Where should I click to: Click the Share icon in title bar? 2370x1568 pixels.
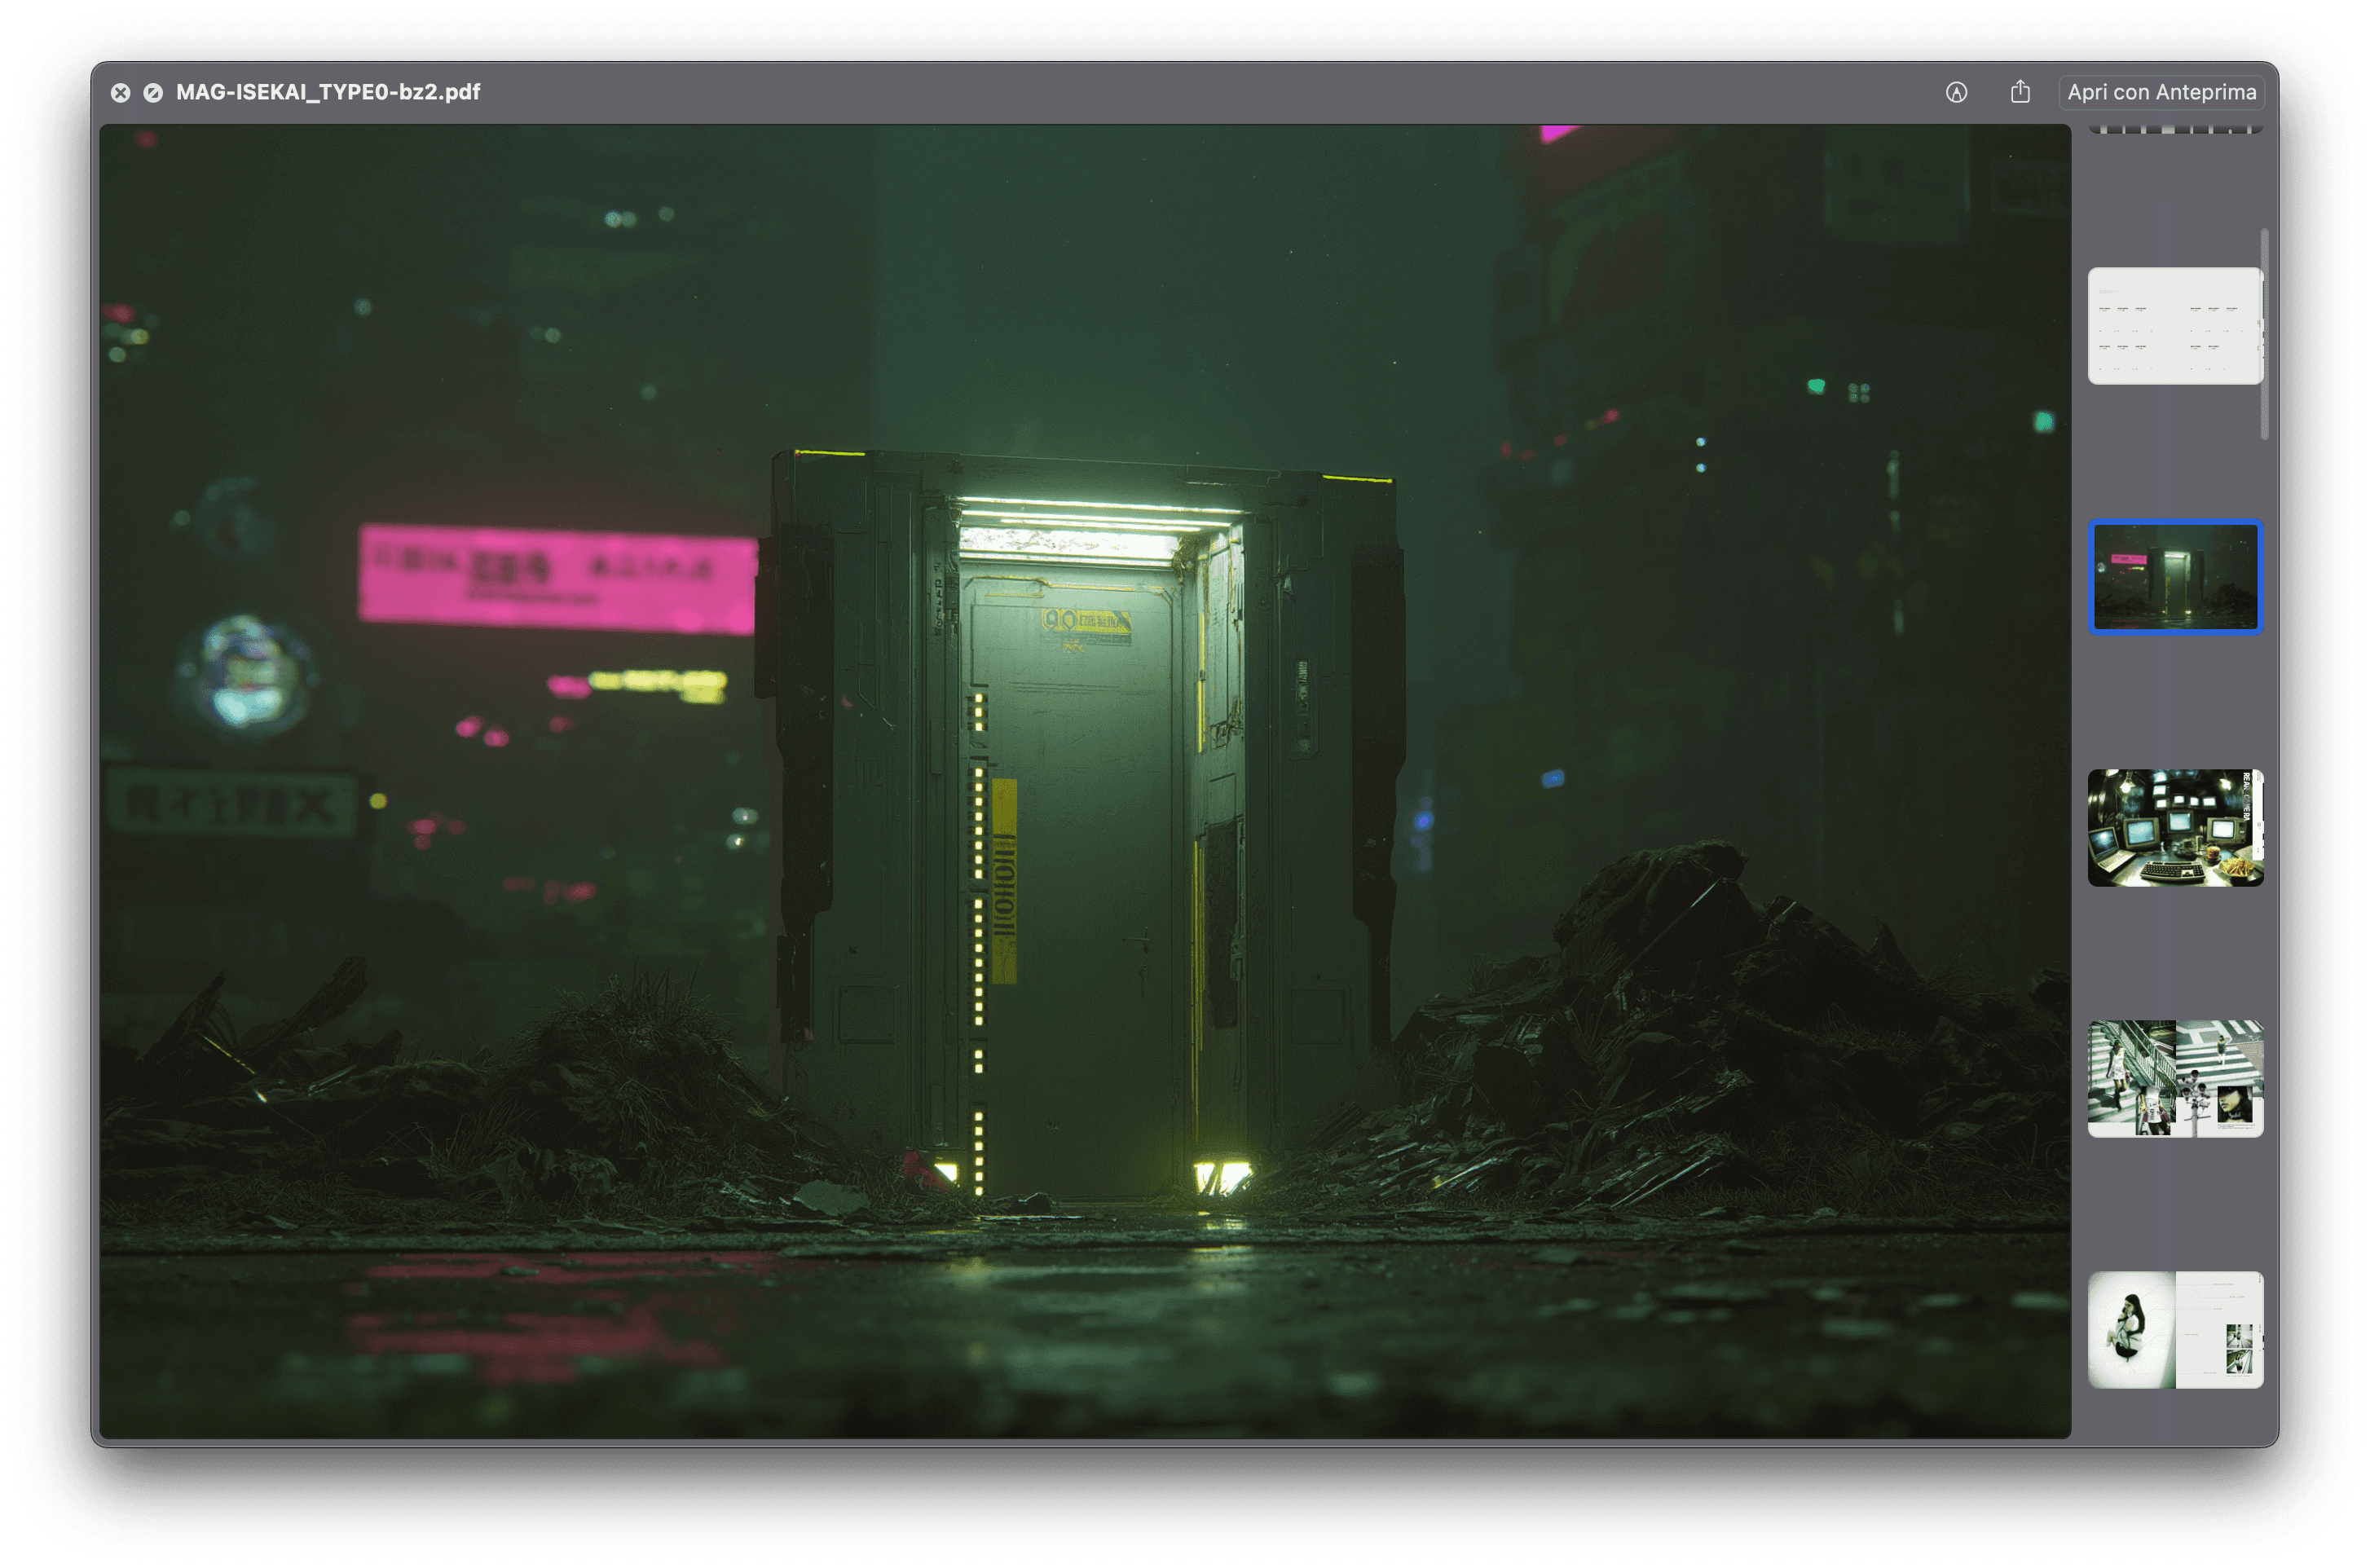point(2019,92)
